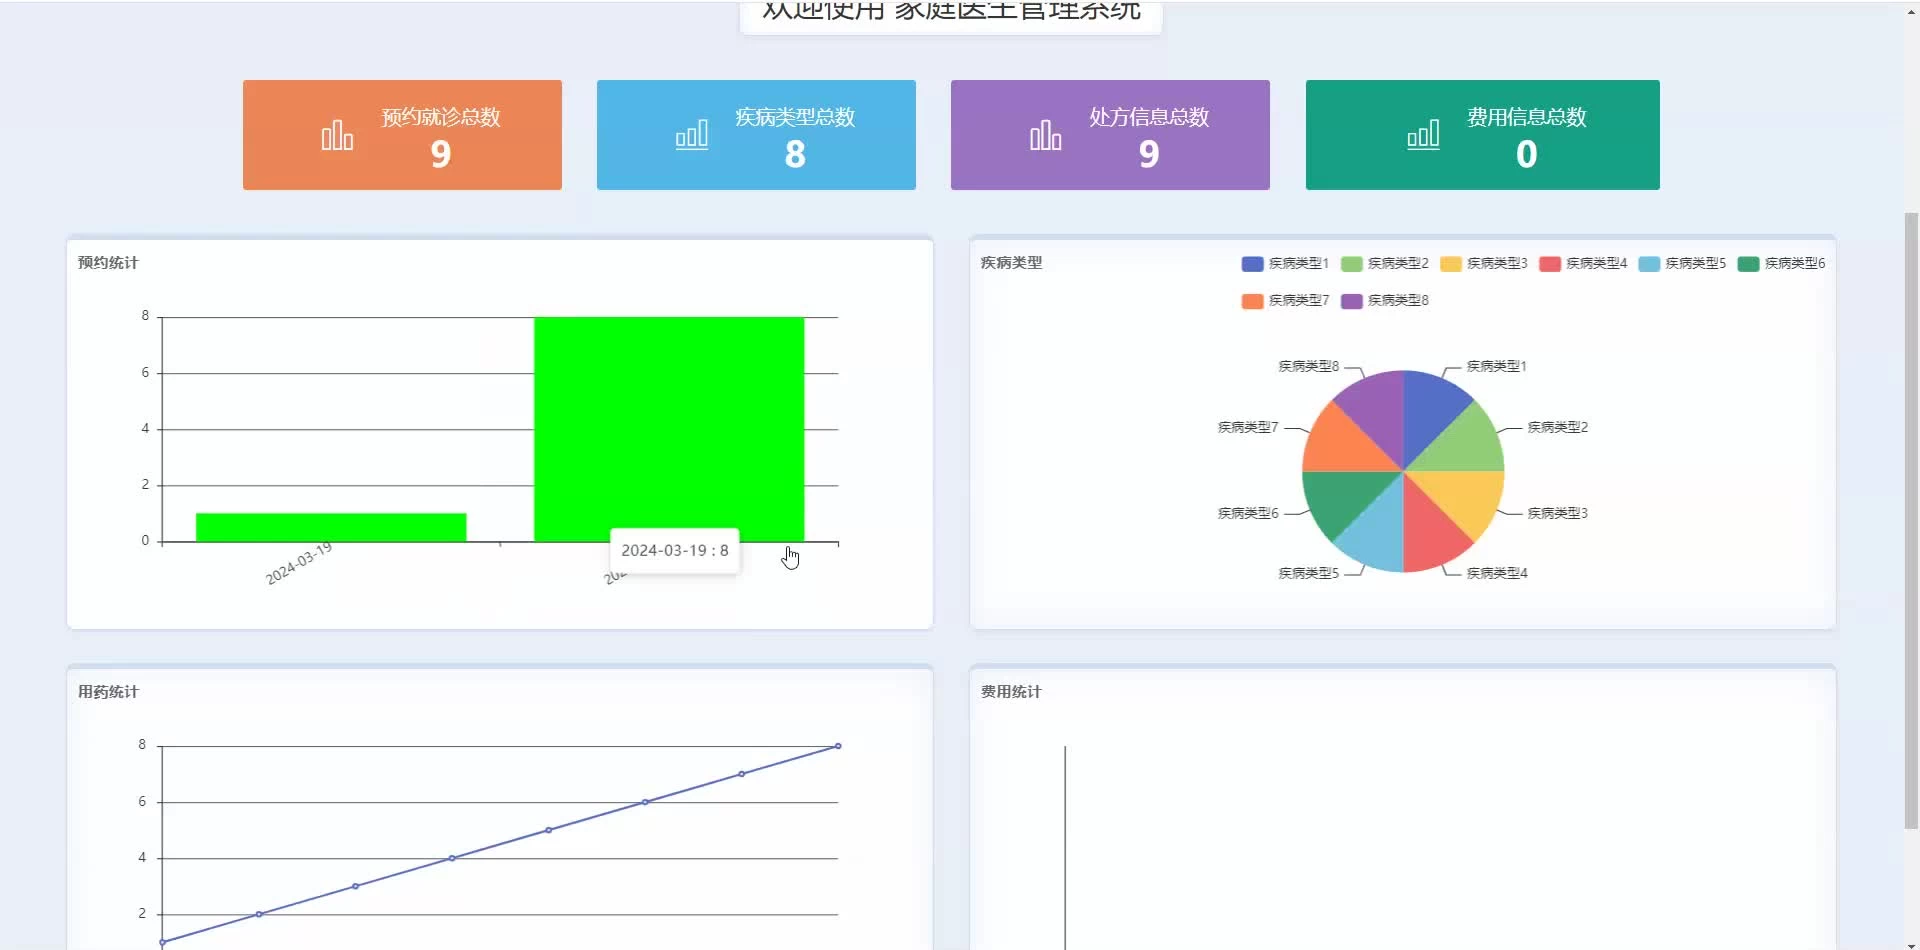This screenshot has width=1920, height=950.
Task: Toggle the 疾病类型1 legend entry
Action: pos(1285,264)
